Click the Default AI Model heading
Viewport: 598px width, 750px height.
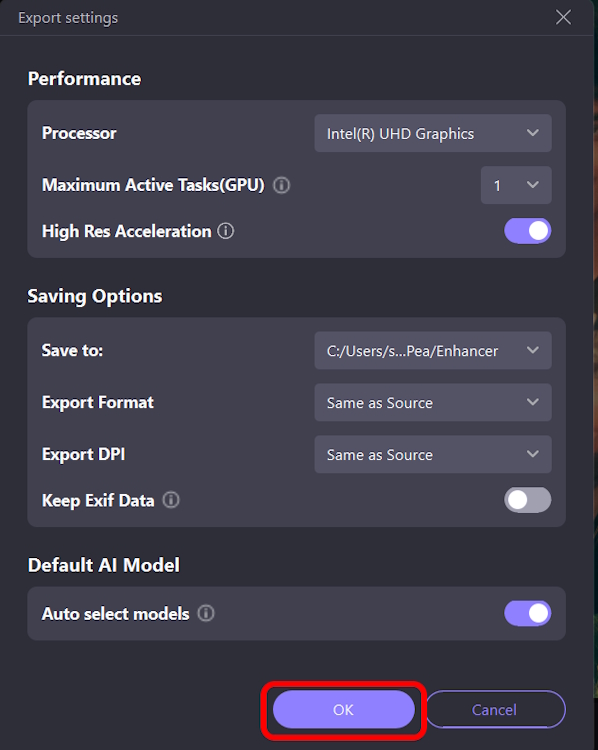point(104,565)
